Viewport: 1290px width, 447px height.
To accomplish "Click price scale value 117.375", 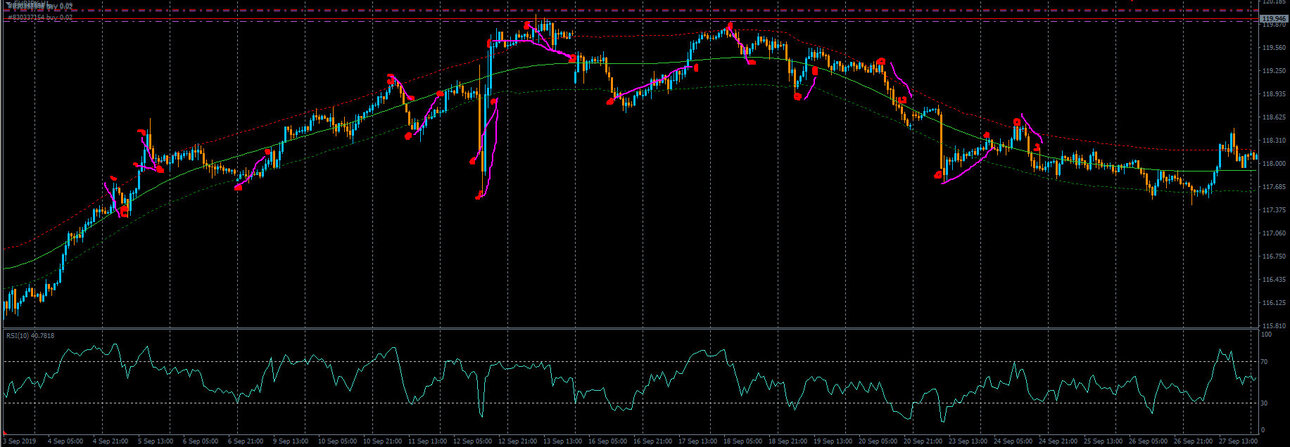I will click(x=1273, y=210).
